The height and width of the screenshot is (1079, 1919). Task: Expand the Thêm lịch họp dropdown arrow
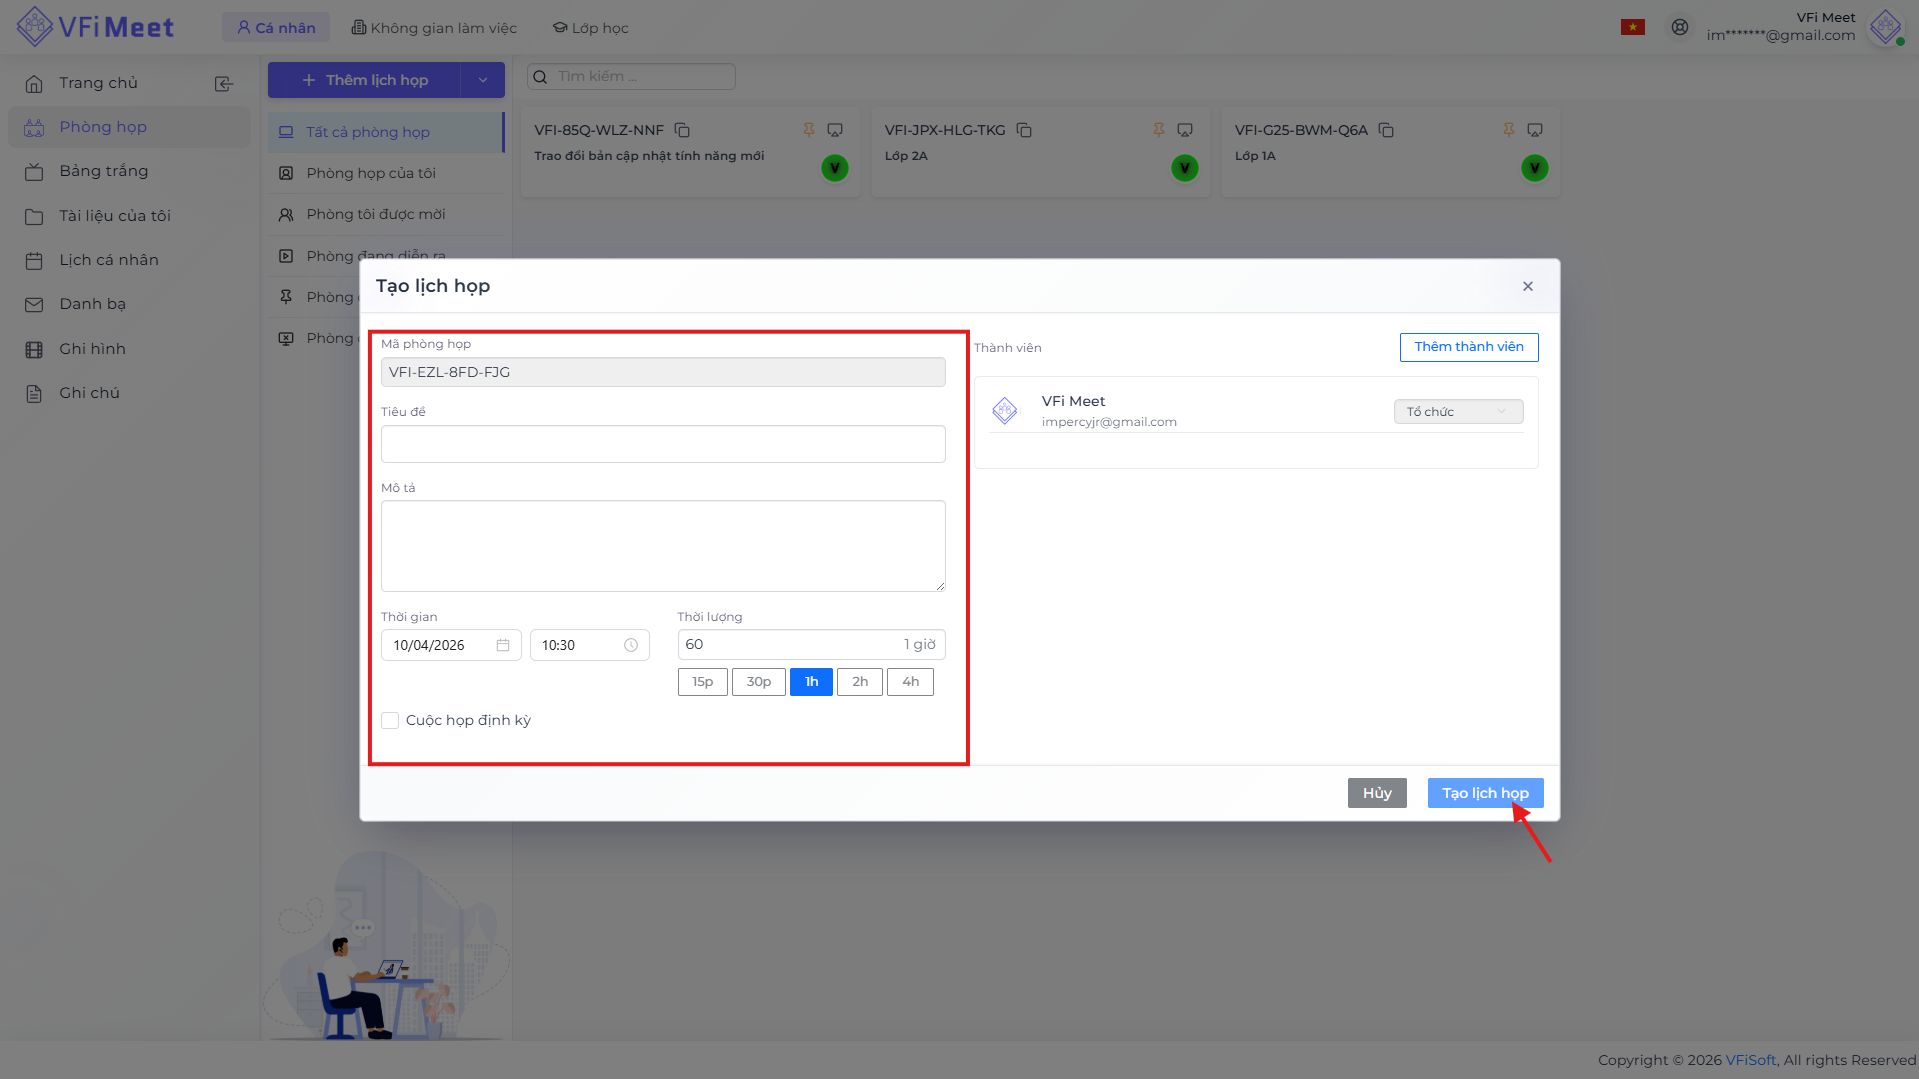pos(483,80)
